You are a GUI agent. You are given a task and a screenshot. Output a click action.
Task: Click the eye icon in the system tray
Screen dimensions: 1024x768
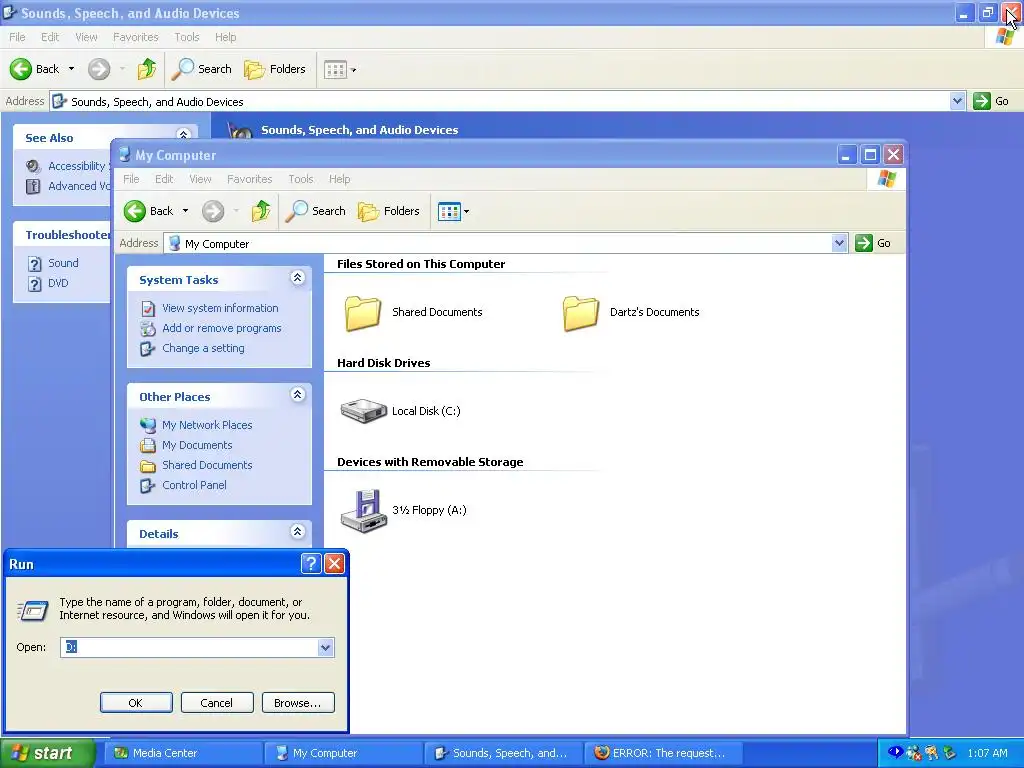pos(895,752)
